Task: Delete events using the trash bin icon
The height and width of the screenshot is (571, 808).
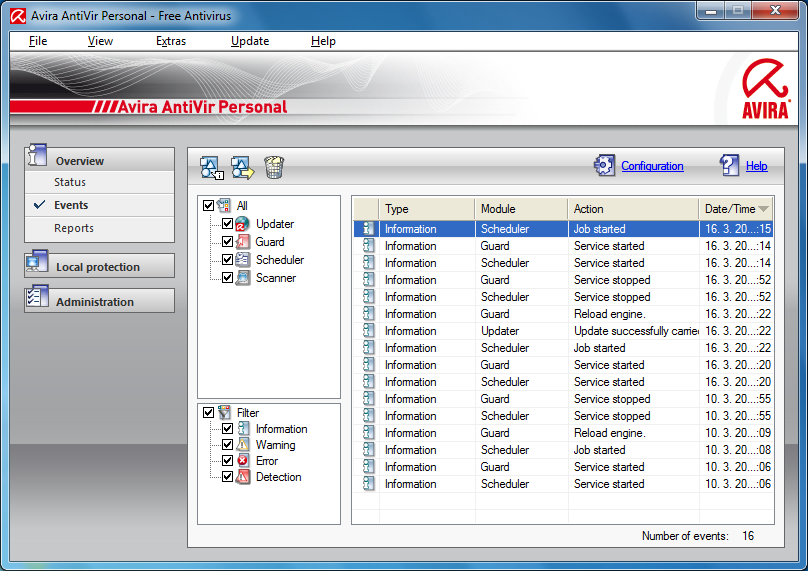Action: click(274, 167)
